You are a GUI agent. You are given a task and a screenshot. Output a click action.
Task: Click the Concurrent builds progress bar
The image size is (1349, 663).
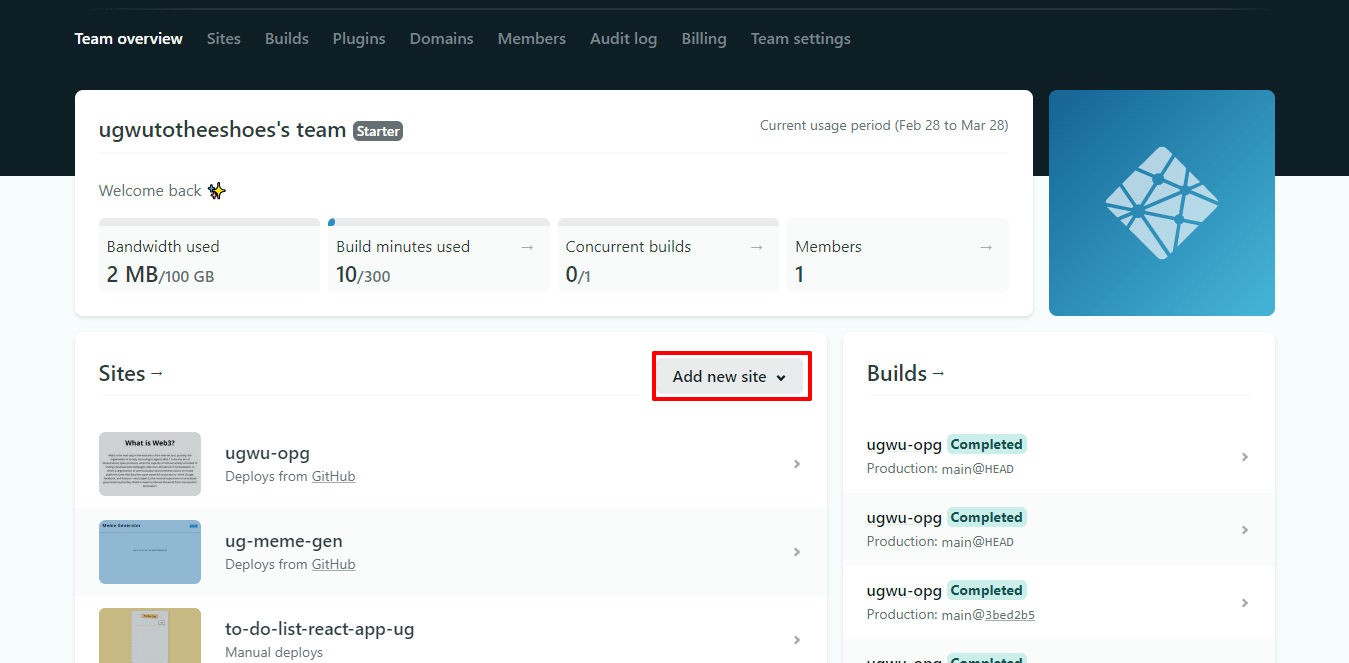point(668,222)
